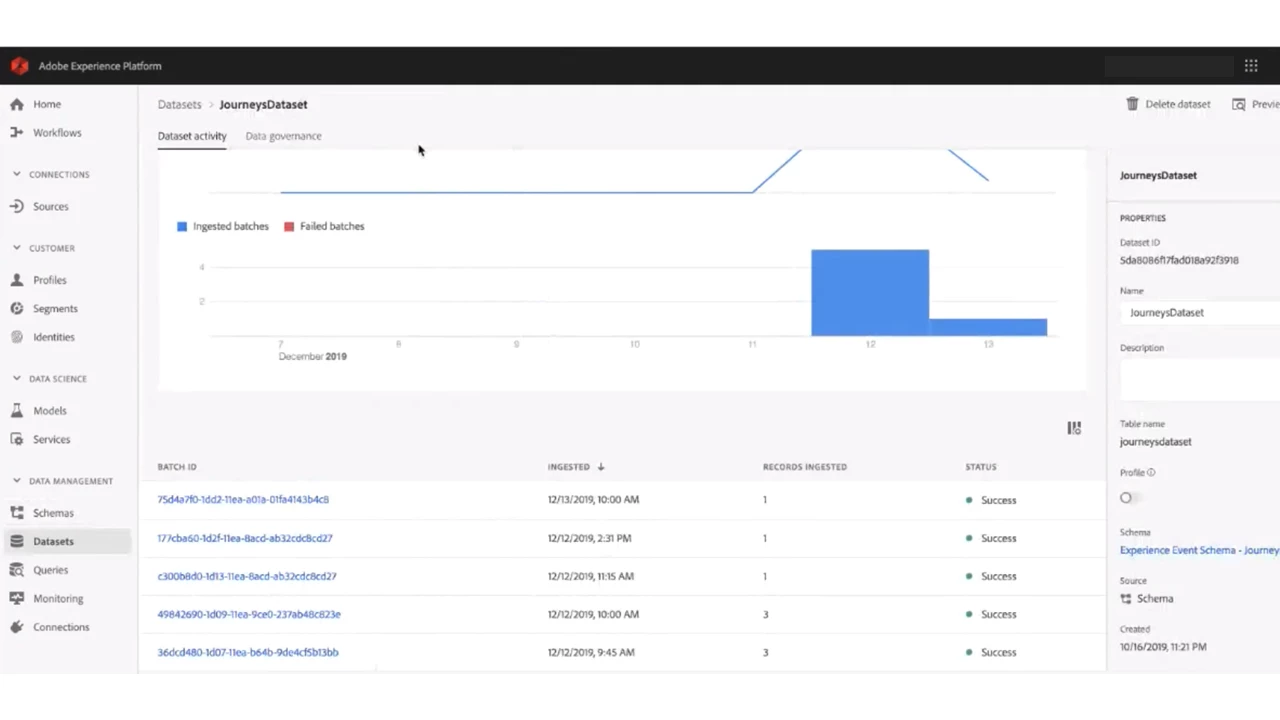The height and width of the screenshot is (720, 1280).
Task: Switch to the Data governance tab
Action: point(283,136)
